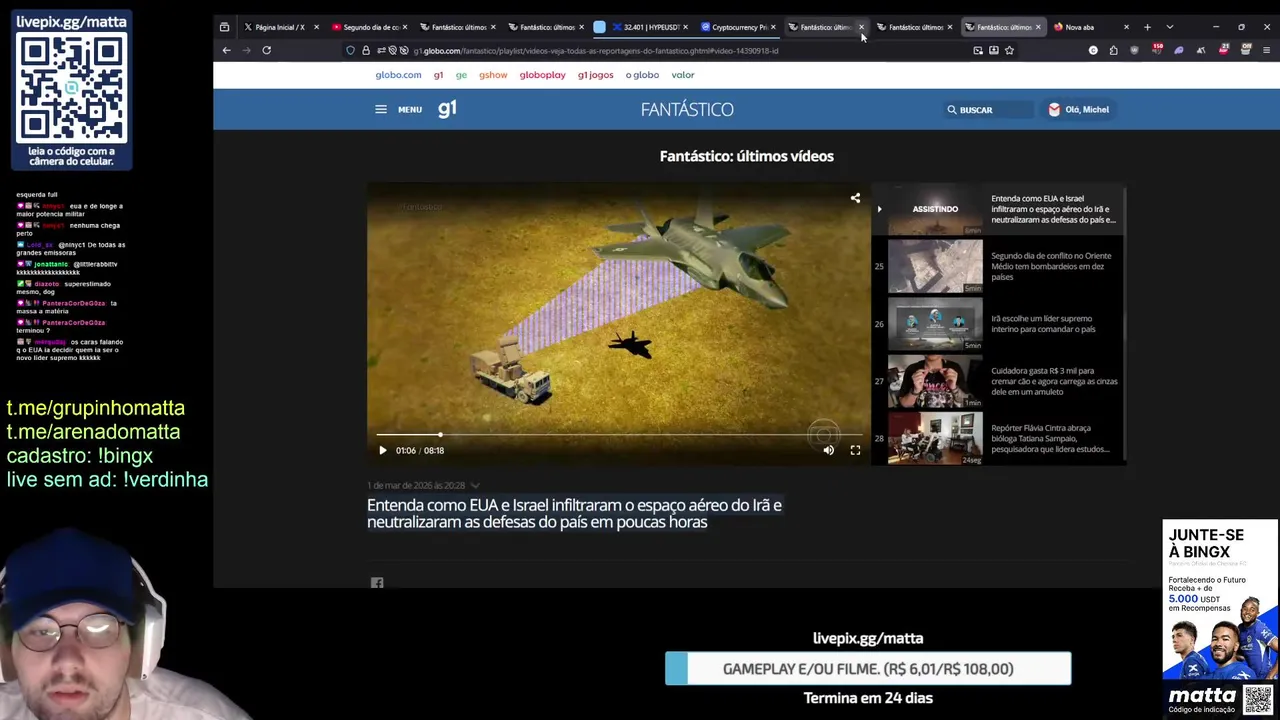1280x720 pixels.
Task: Open playlist video 26 thumbnail
Action: (x=935, y=324)
